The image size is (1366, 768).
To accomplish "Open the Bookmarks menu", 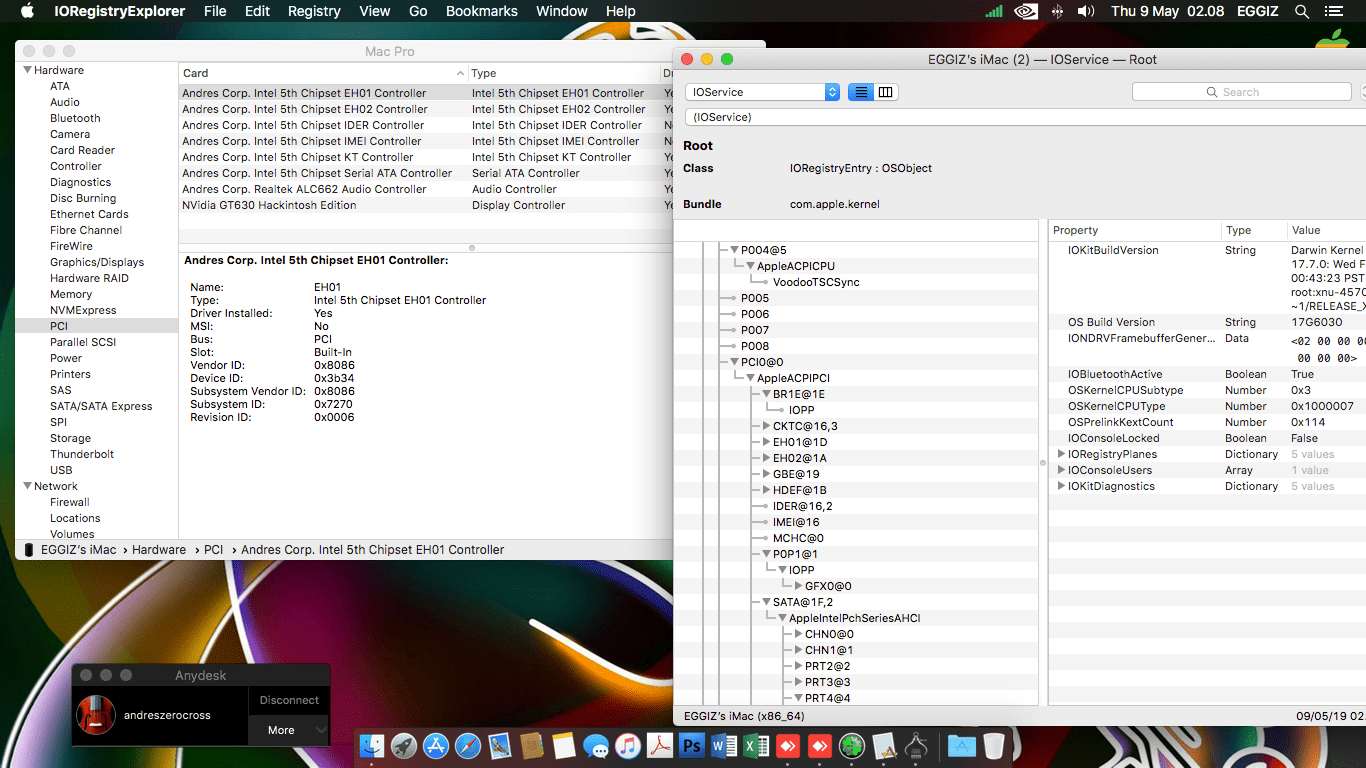I will (482, 11).
